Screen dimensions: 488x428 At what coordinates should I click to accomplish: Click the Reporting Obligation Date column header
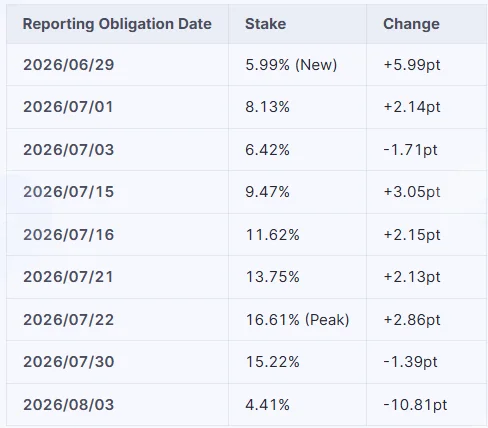coord(117,24)
